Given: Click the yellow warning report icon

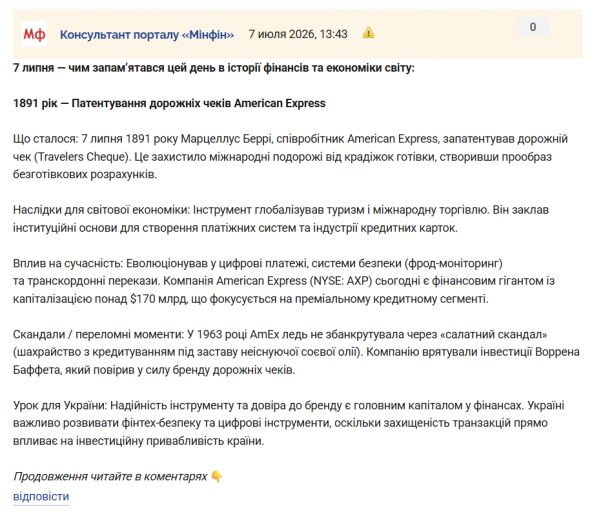Looking at the screenshot, I should click(x=368, y=33).
